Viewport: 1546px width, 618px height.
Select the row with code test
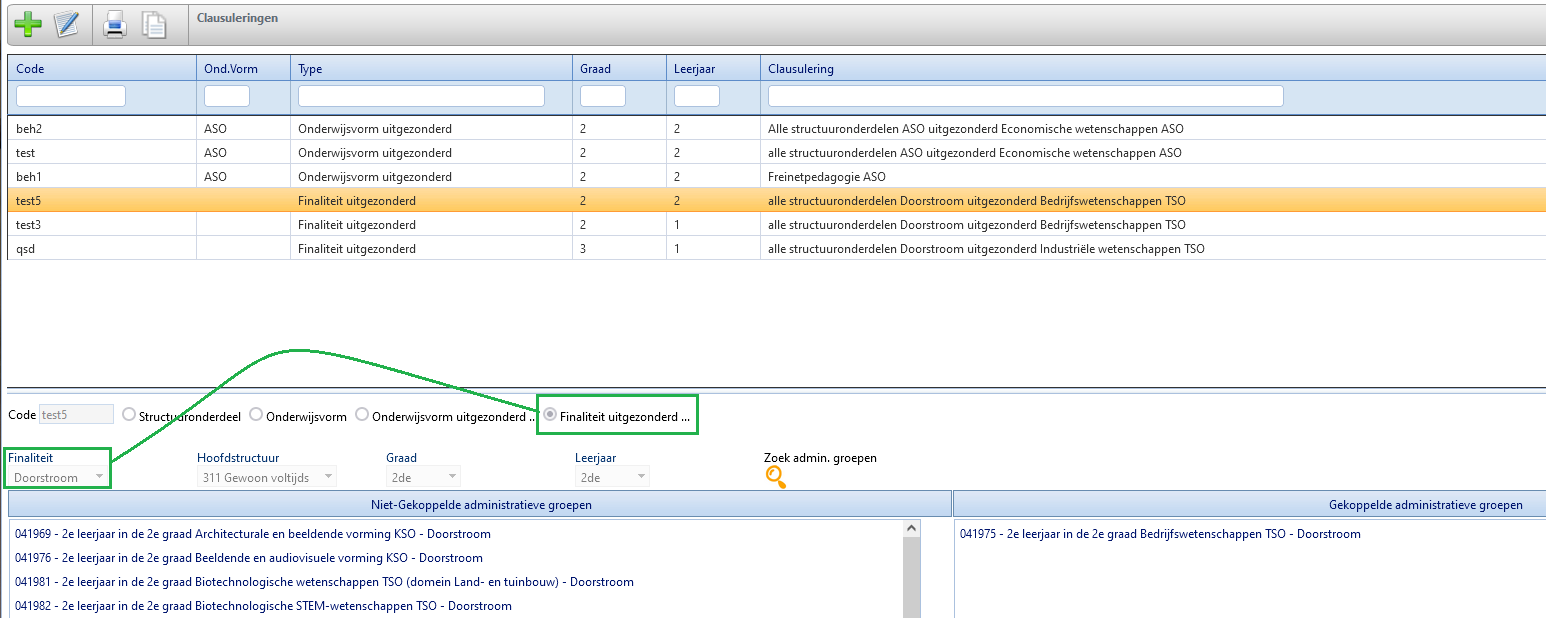(776, 153)
